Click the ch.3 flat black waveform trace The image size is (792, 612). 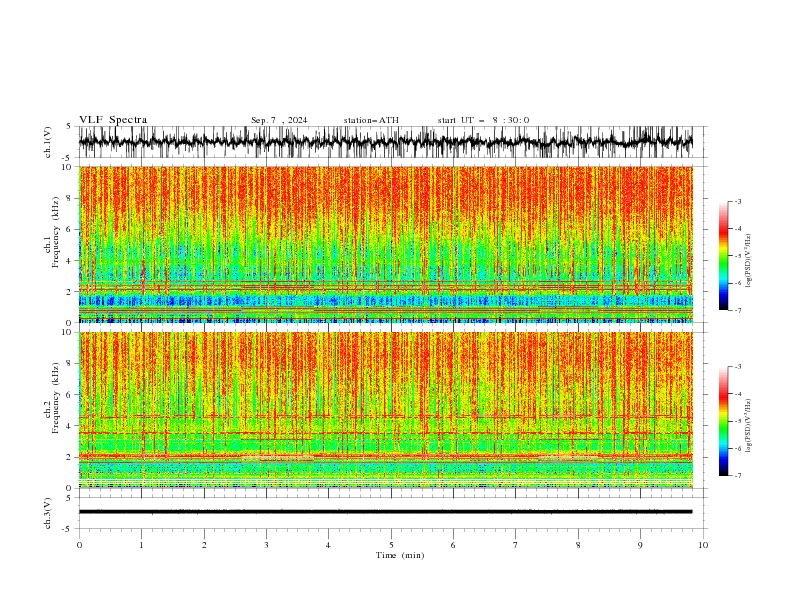coord(385,512)
